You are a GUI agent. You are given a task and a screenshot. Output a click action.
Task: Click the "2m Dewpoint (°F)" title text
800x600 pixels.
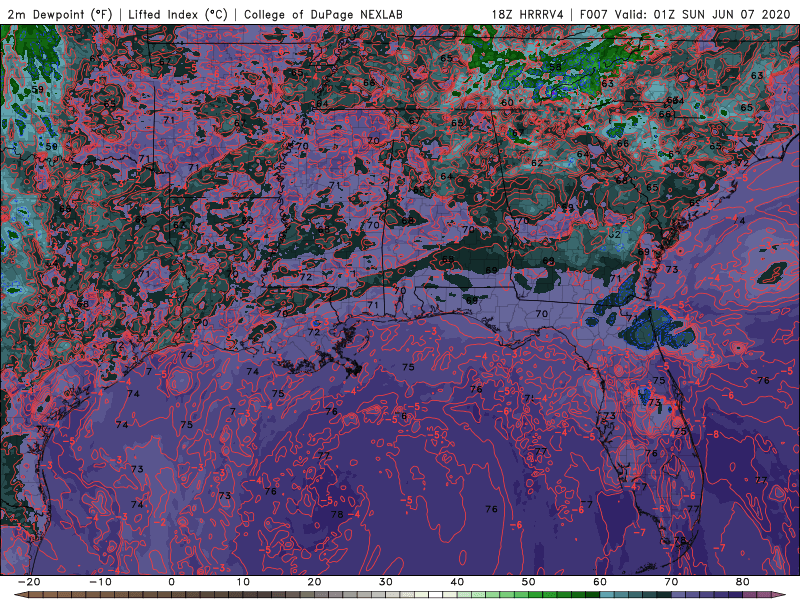(x=60, y=14)
